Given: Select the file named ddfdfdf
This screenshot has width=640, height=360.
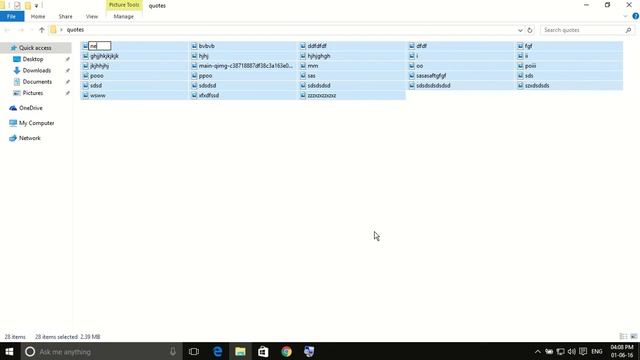Looking at the screenshot, I should pyautogui.click(x=317, y=46).
